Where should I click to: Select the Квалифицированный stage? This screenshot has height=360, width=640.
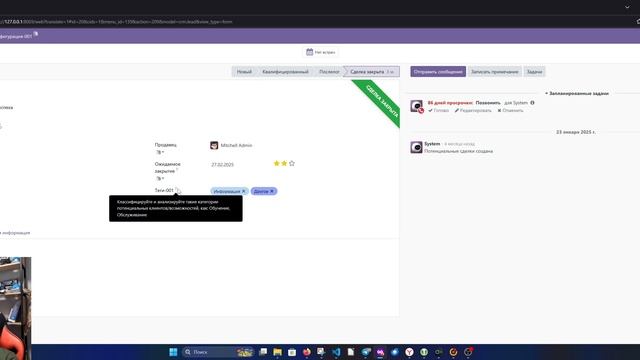point(285,72)
